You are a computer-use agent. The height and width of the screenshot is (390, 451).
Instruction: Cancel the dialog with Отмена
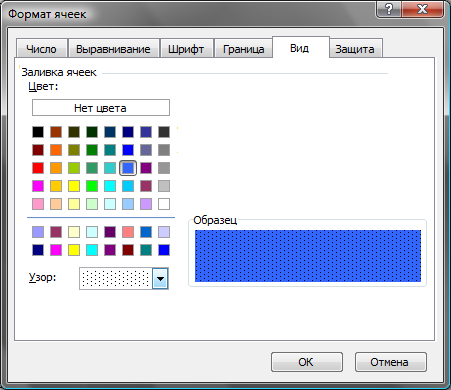(391, 362)
